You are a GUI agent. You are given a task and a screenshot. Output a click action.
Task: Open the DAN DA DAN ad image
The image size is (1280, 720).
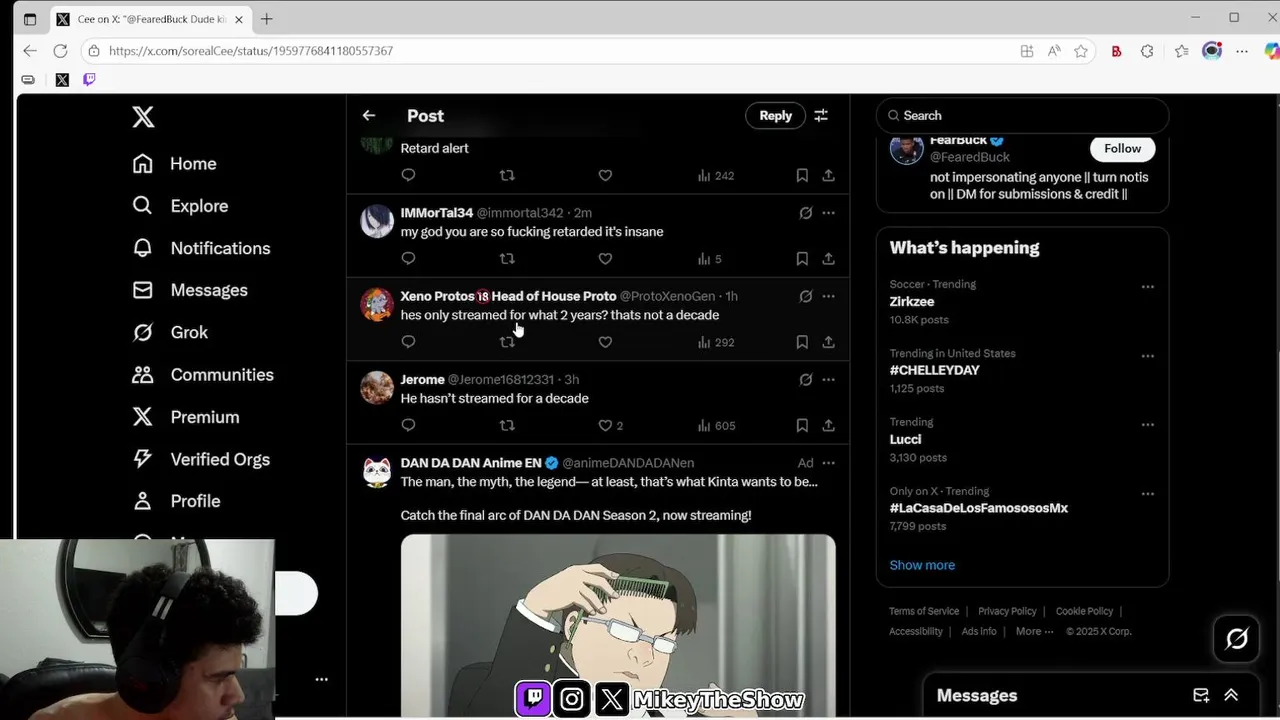click(x=618, y=626)
